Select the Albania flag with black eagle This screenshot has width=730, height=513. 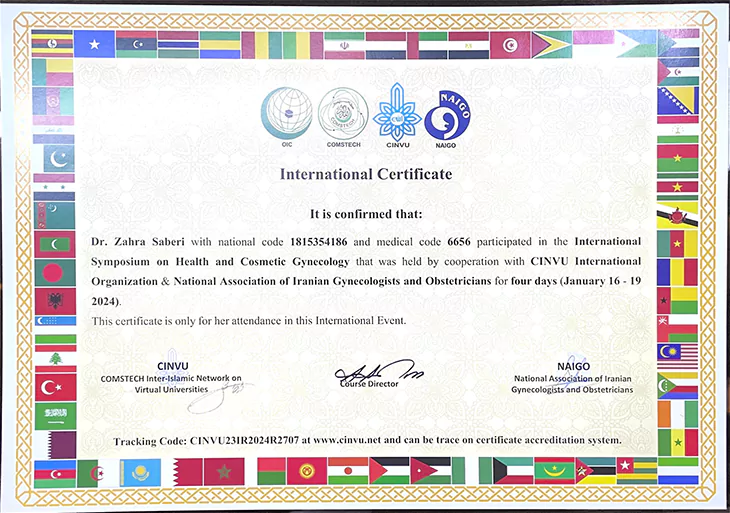pos(55,301)
